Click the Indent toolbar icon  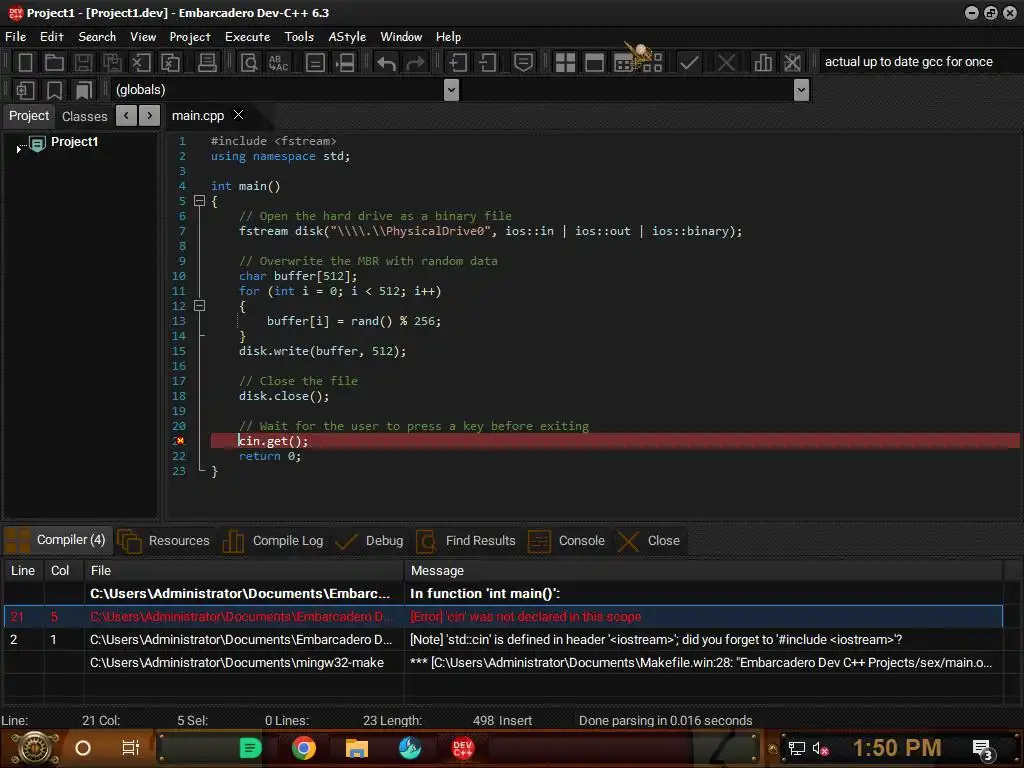click(x=457, y=63)
